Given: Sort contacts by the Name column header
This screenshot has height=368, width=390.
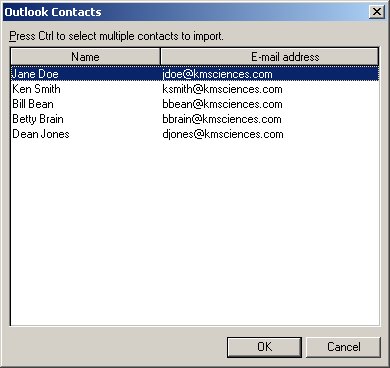Looking at the screenshot, I should coord(85,57).
